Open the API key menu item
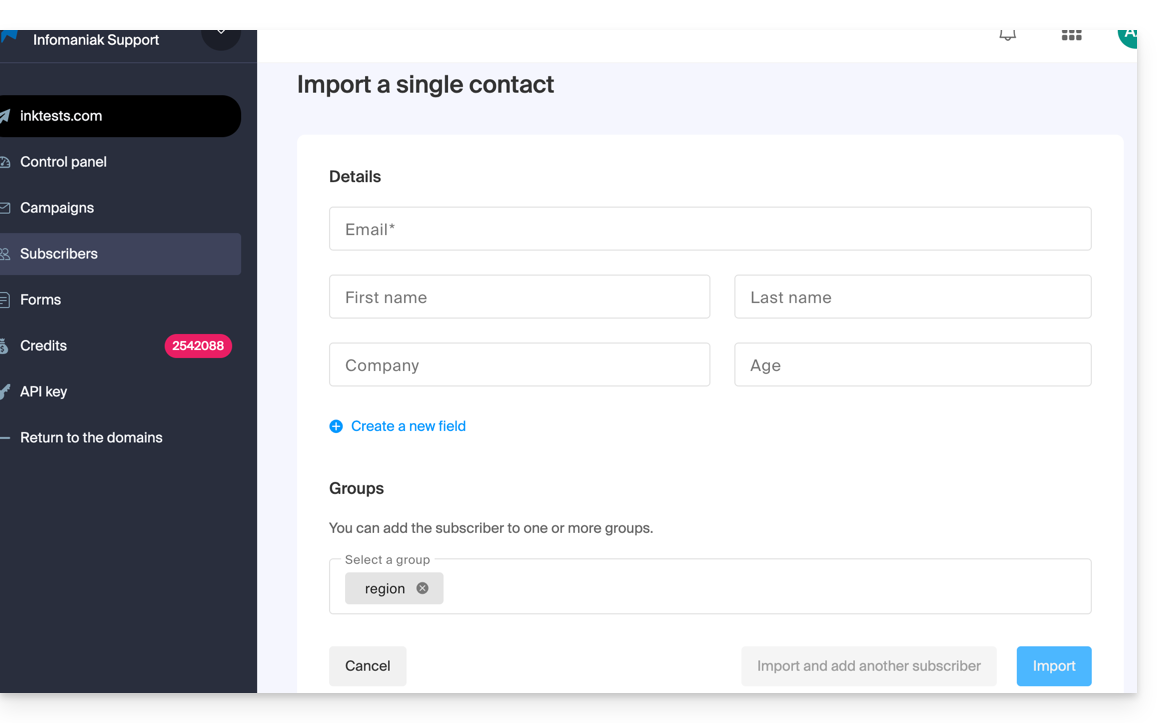1167x723 pixels. [x=43, y=392]
